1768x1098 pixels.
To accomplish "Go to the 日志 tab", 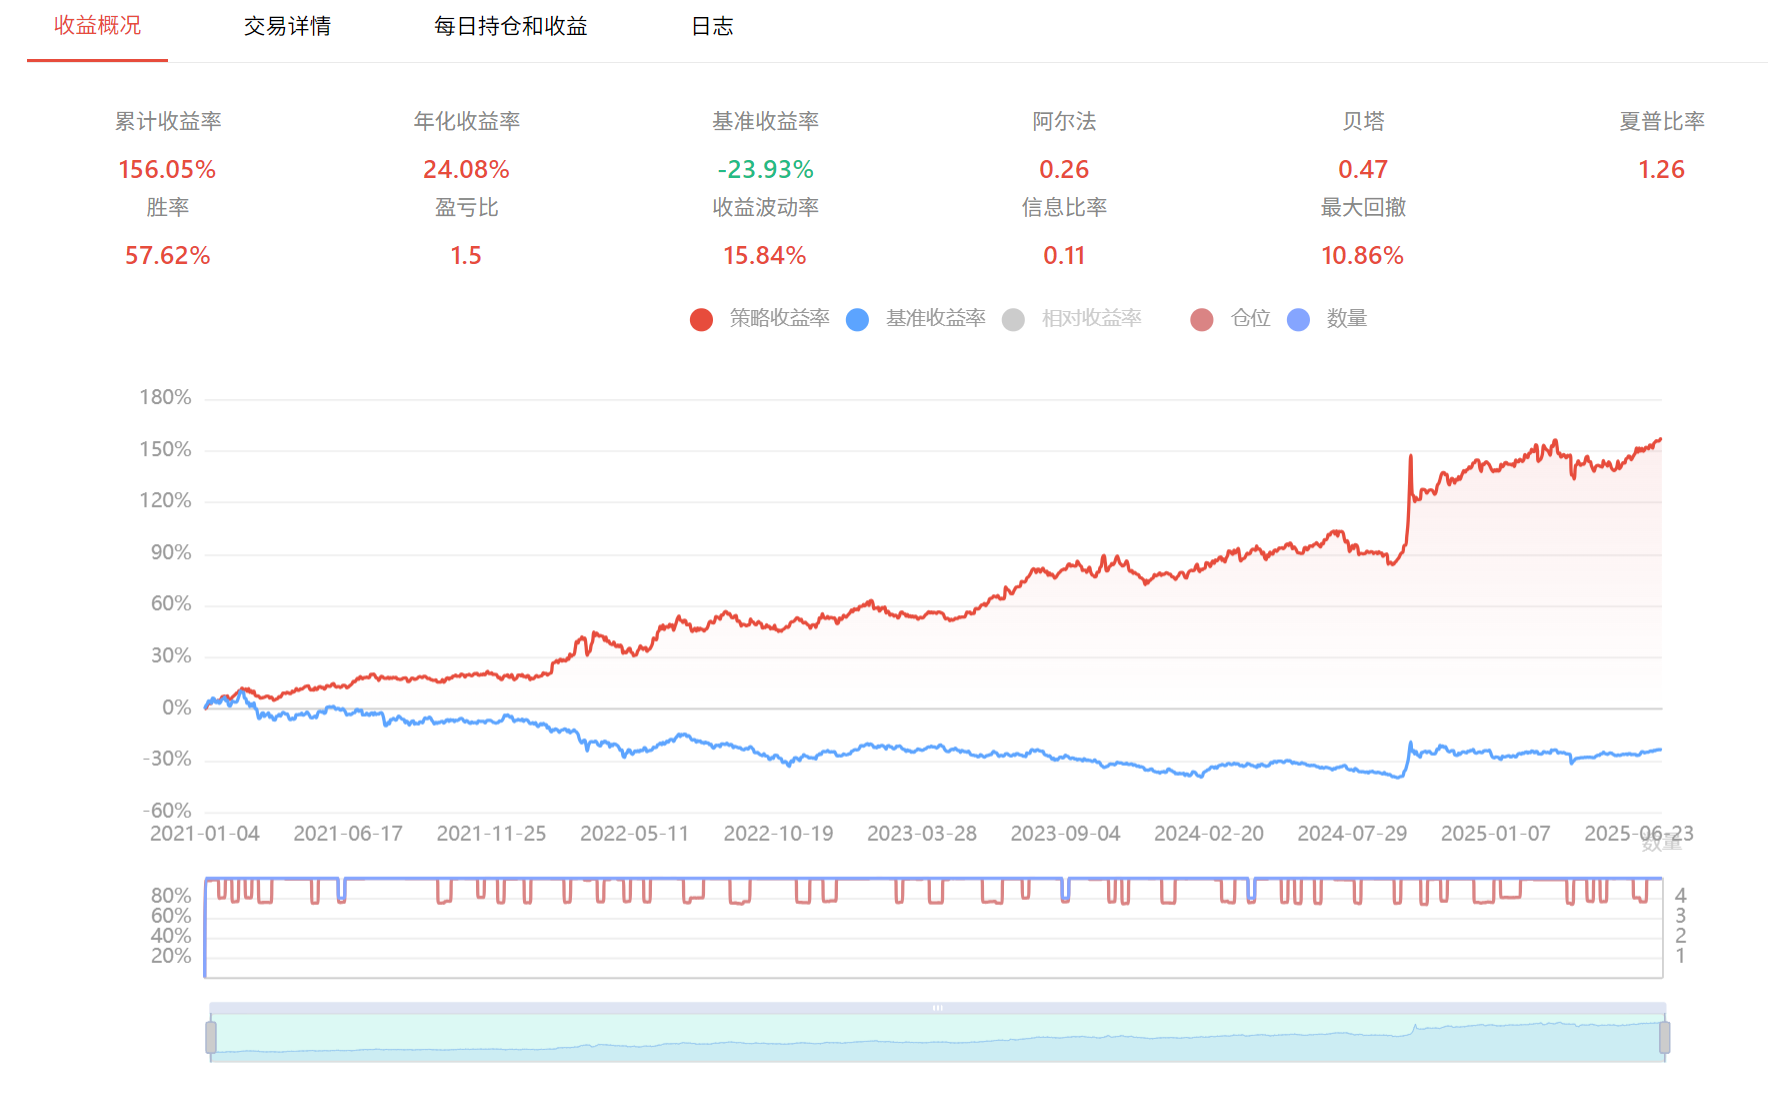I will coord(712,27).
